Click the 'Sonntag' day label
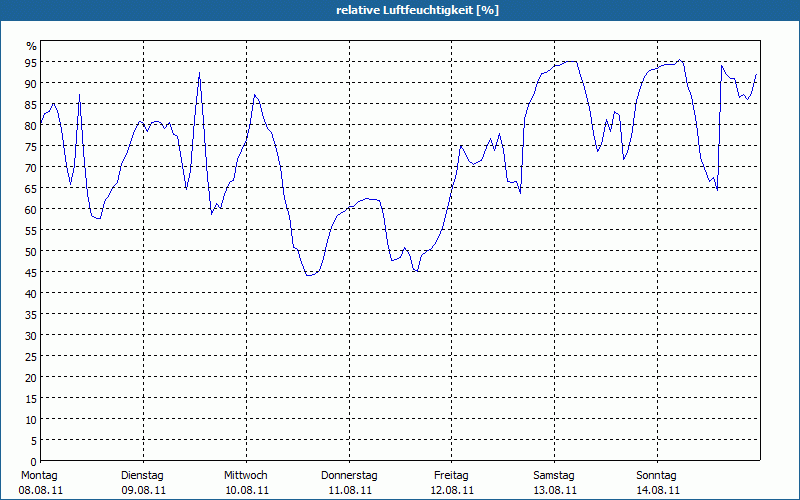The width and height of the screenshot is (800, 500). pos(657,476)
